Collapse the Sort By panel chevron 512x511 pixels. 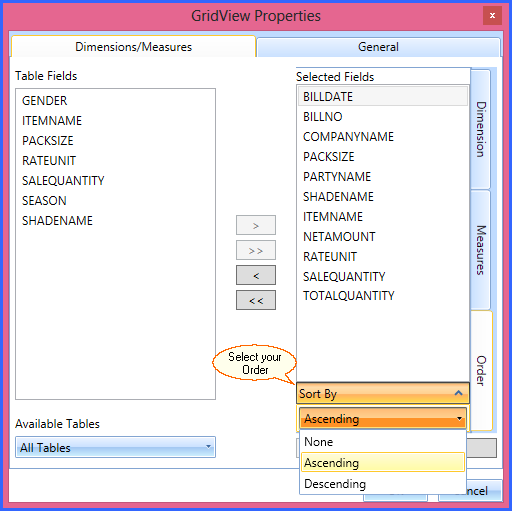458,393
